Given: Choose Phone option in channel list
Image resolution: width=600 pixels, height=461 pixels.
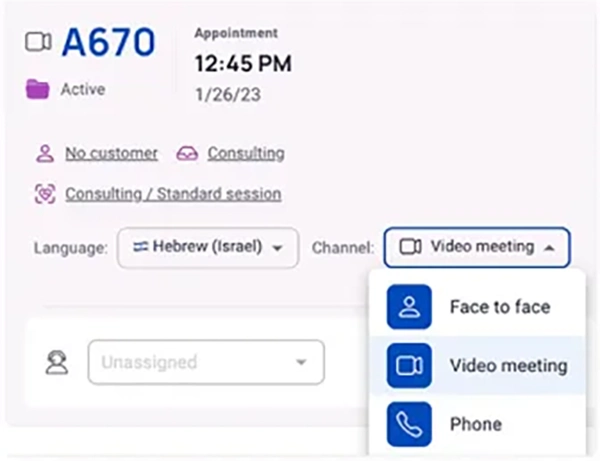Looking at the screenshot, I should pyautogui.click(x=477, y=424).
